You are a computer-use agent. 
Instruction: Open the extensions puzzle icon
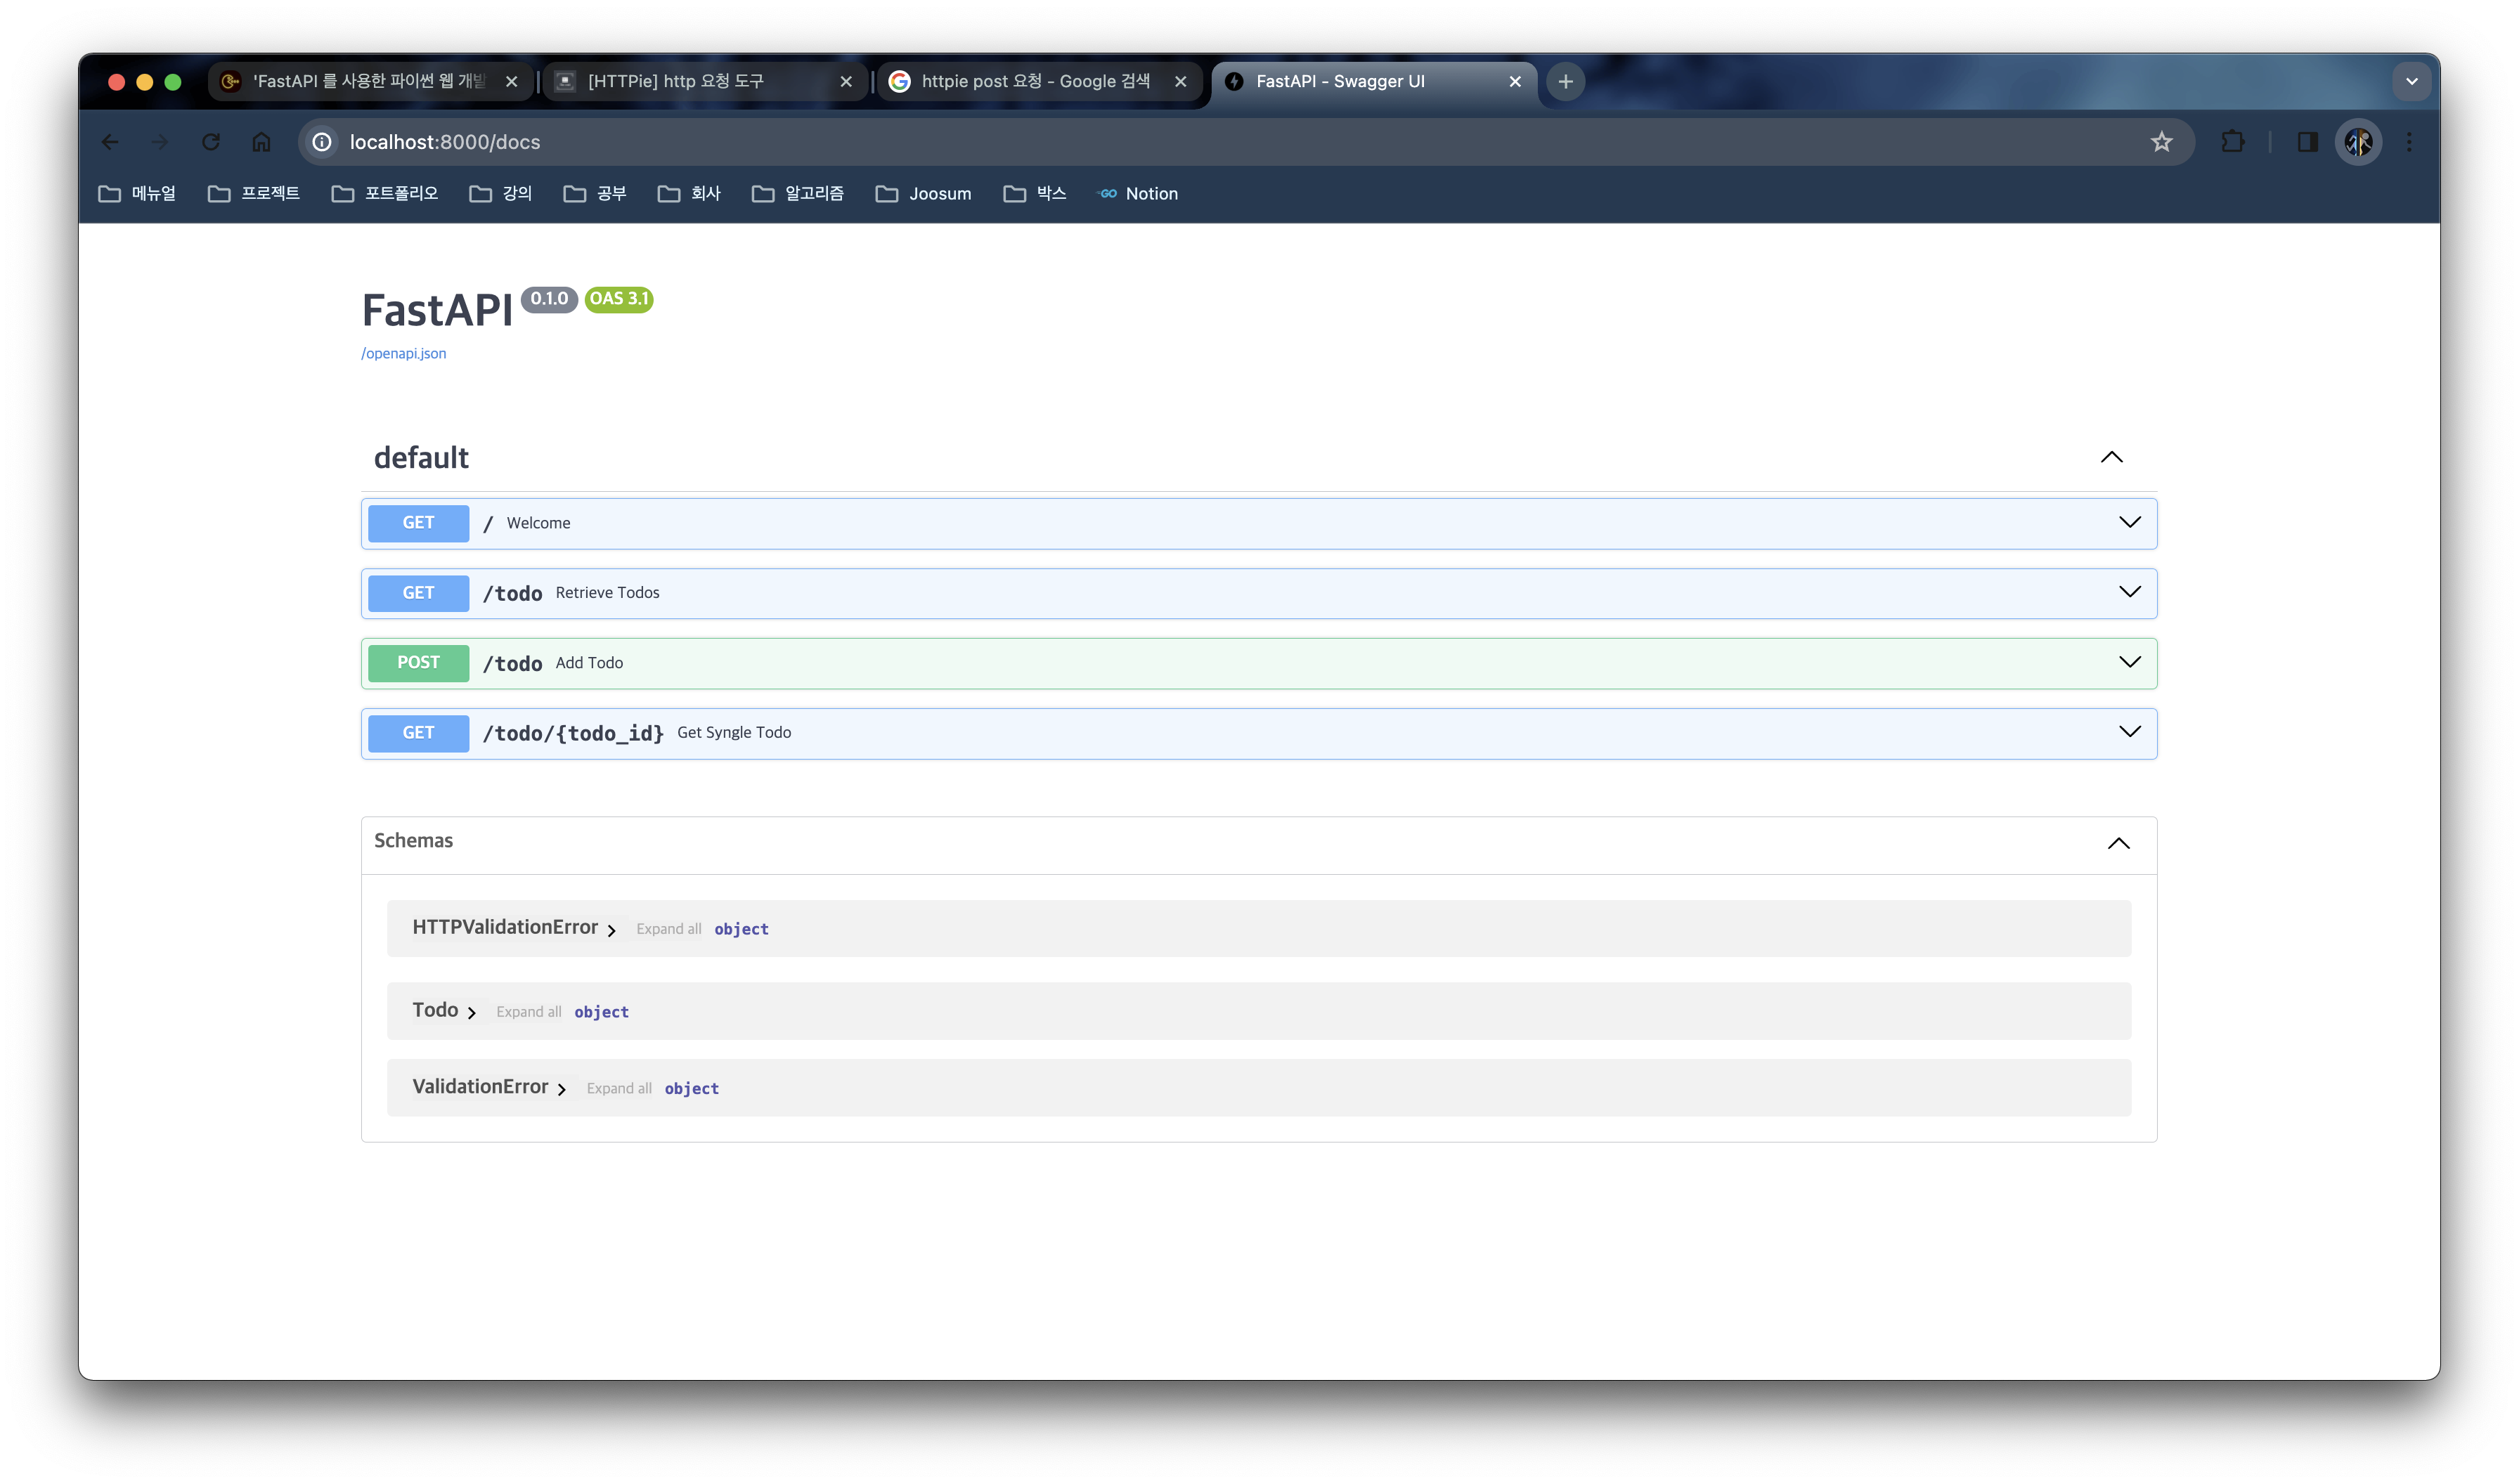point(2232,142)
